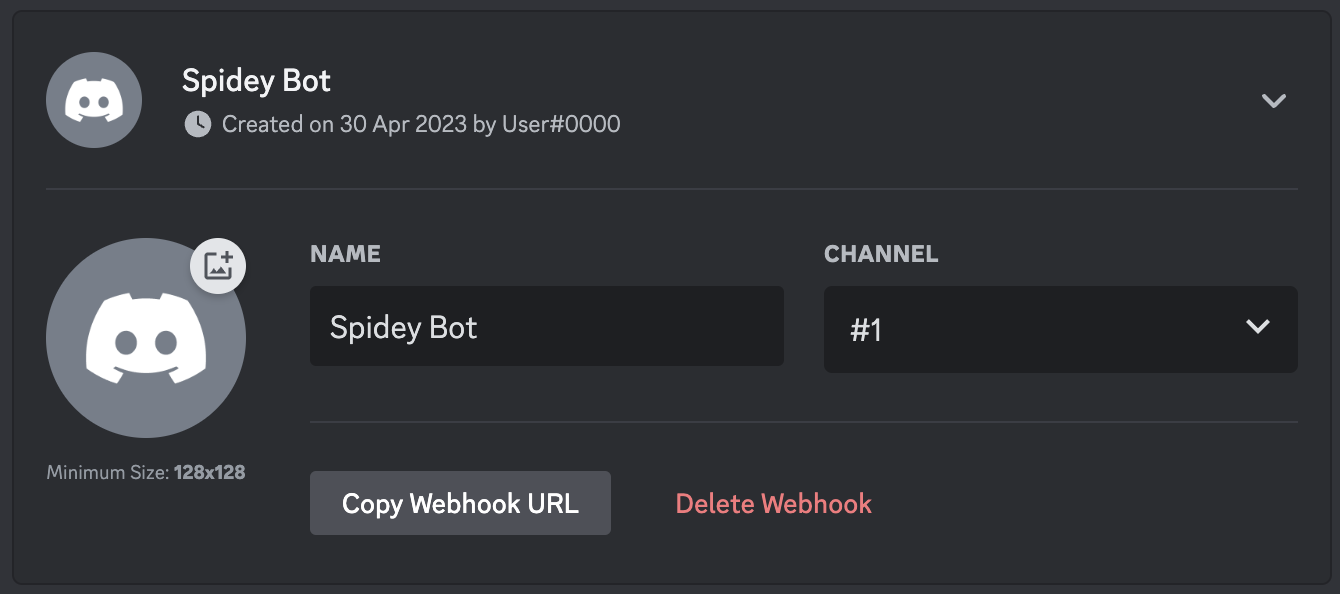
Task: Click the Delete Webhook link
Action: tap(773, 505)
